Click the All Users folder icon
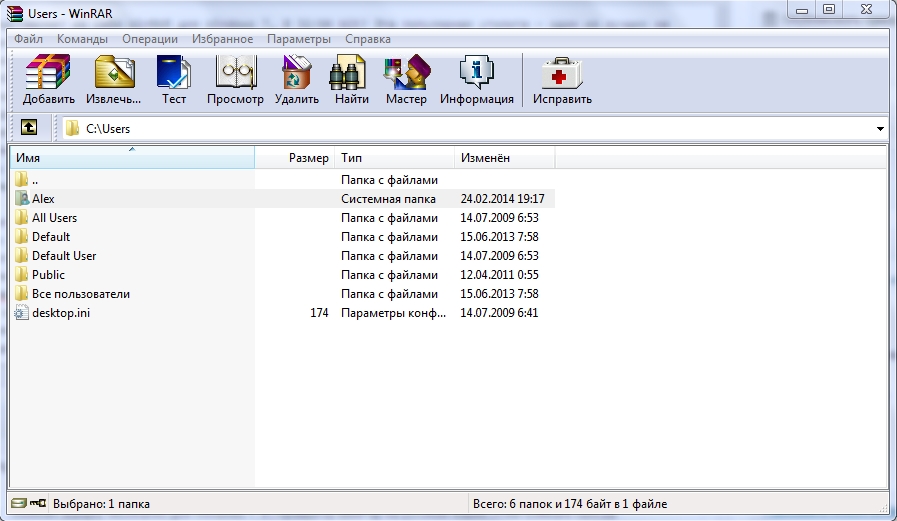Viewport: 897px width, 521px height. 21,217
